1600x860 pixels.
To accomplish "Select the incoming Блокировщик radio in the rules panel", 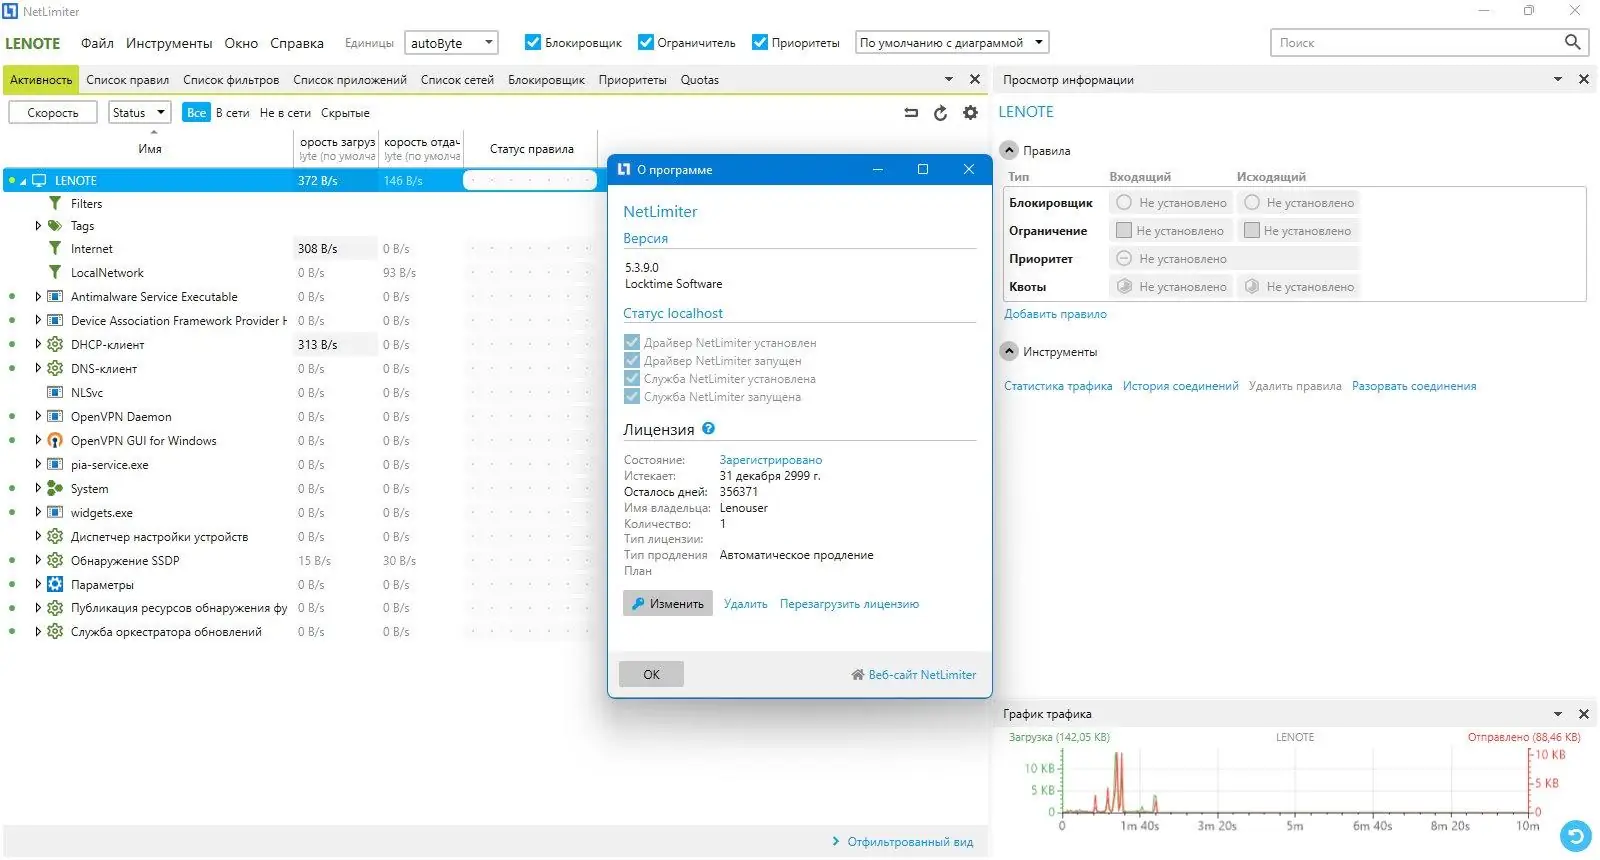I will click(x=1124, y=202).
